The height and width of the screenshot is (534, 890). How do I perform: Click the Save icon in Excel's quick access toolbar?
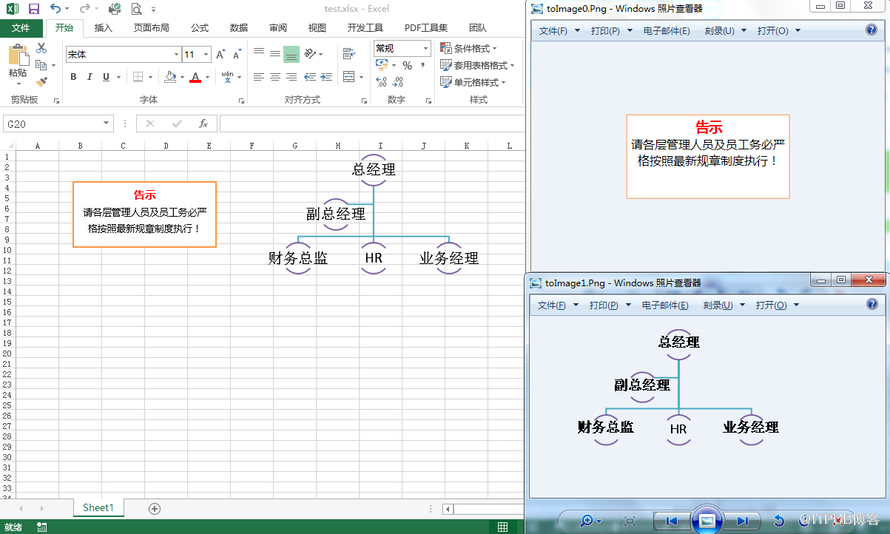[34, 8]
